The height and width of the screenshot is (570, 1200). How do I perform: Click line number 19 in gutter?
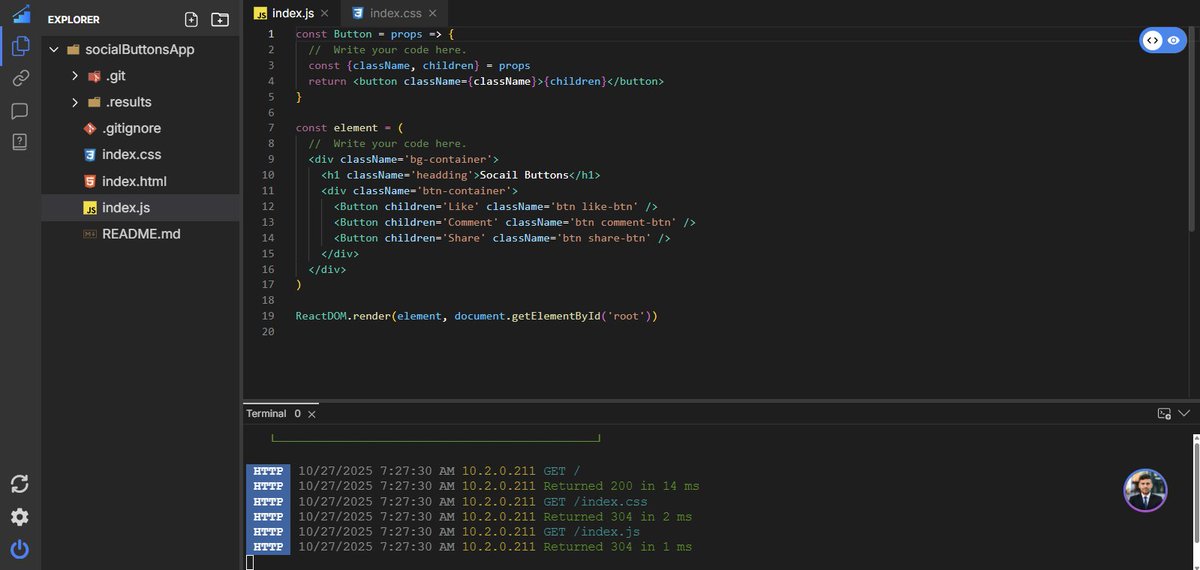267,316
